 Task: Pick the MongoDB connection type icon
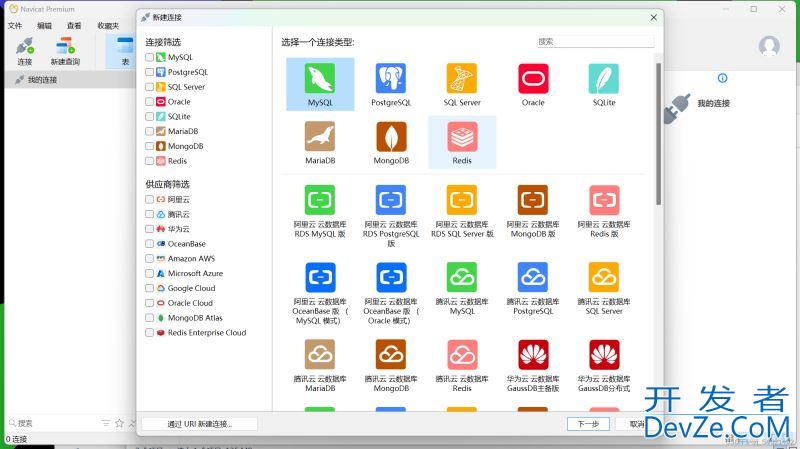tap(391, 136)
